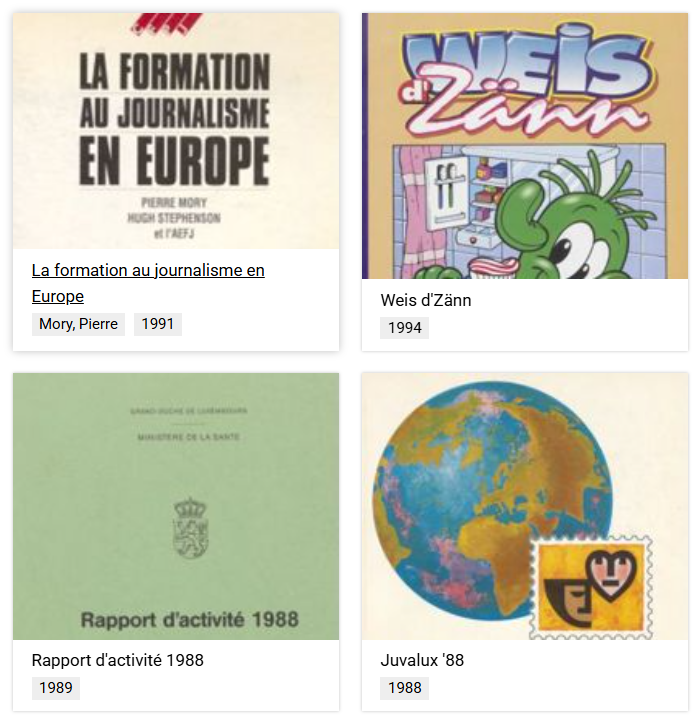Click the Rapport d'activité 1988 title
Viewport: 698px width, 725px height.
pos(117,660)
